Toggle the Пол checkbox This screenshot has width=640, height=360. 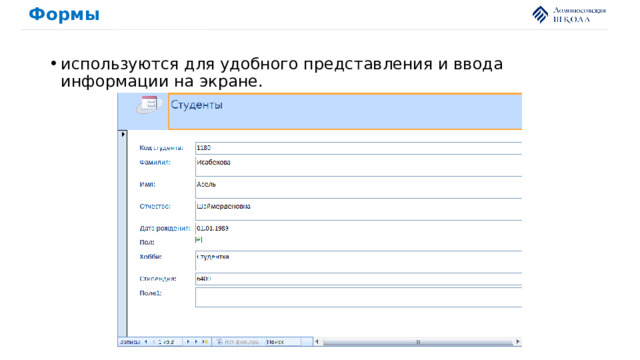[x=199, y=240]
